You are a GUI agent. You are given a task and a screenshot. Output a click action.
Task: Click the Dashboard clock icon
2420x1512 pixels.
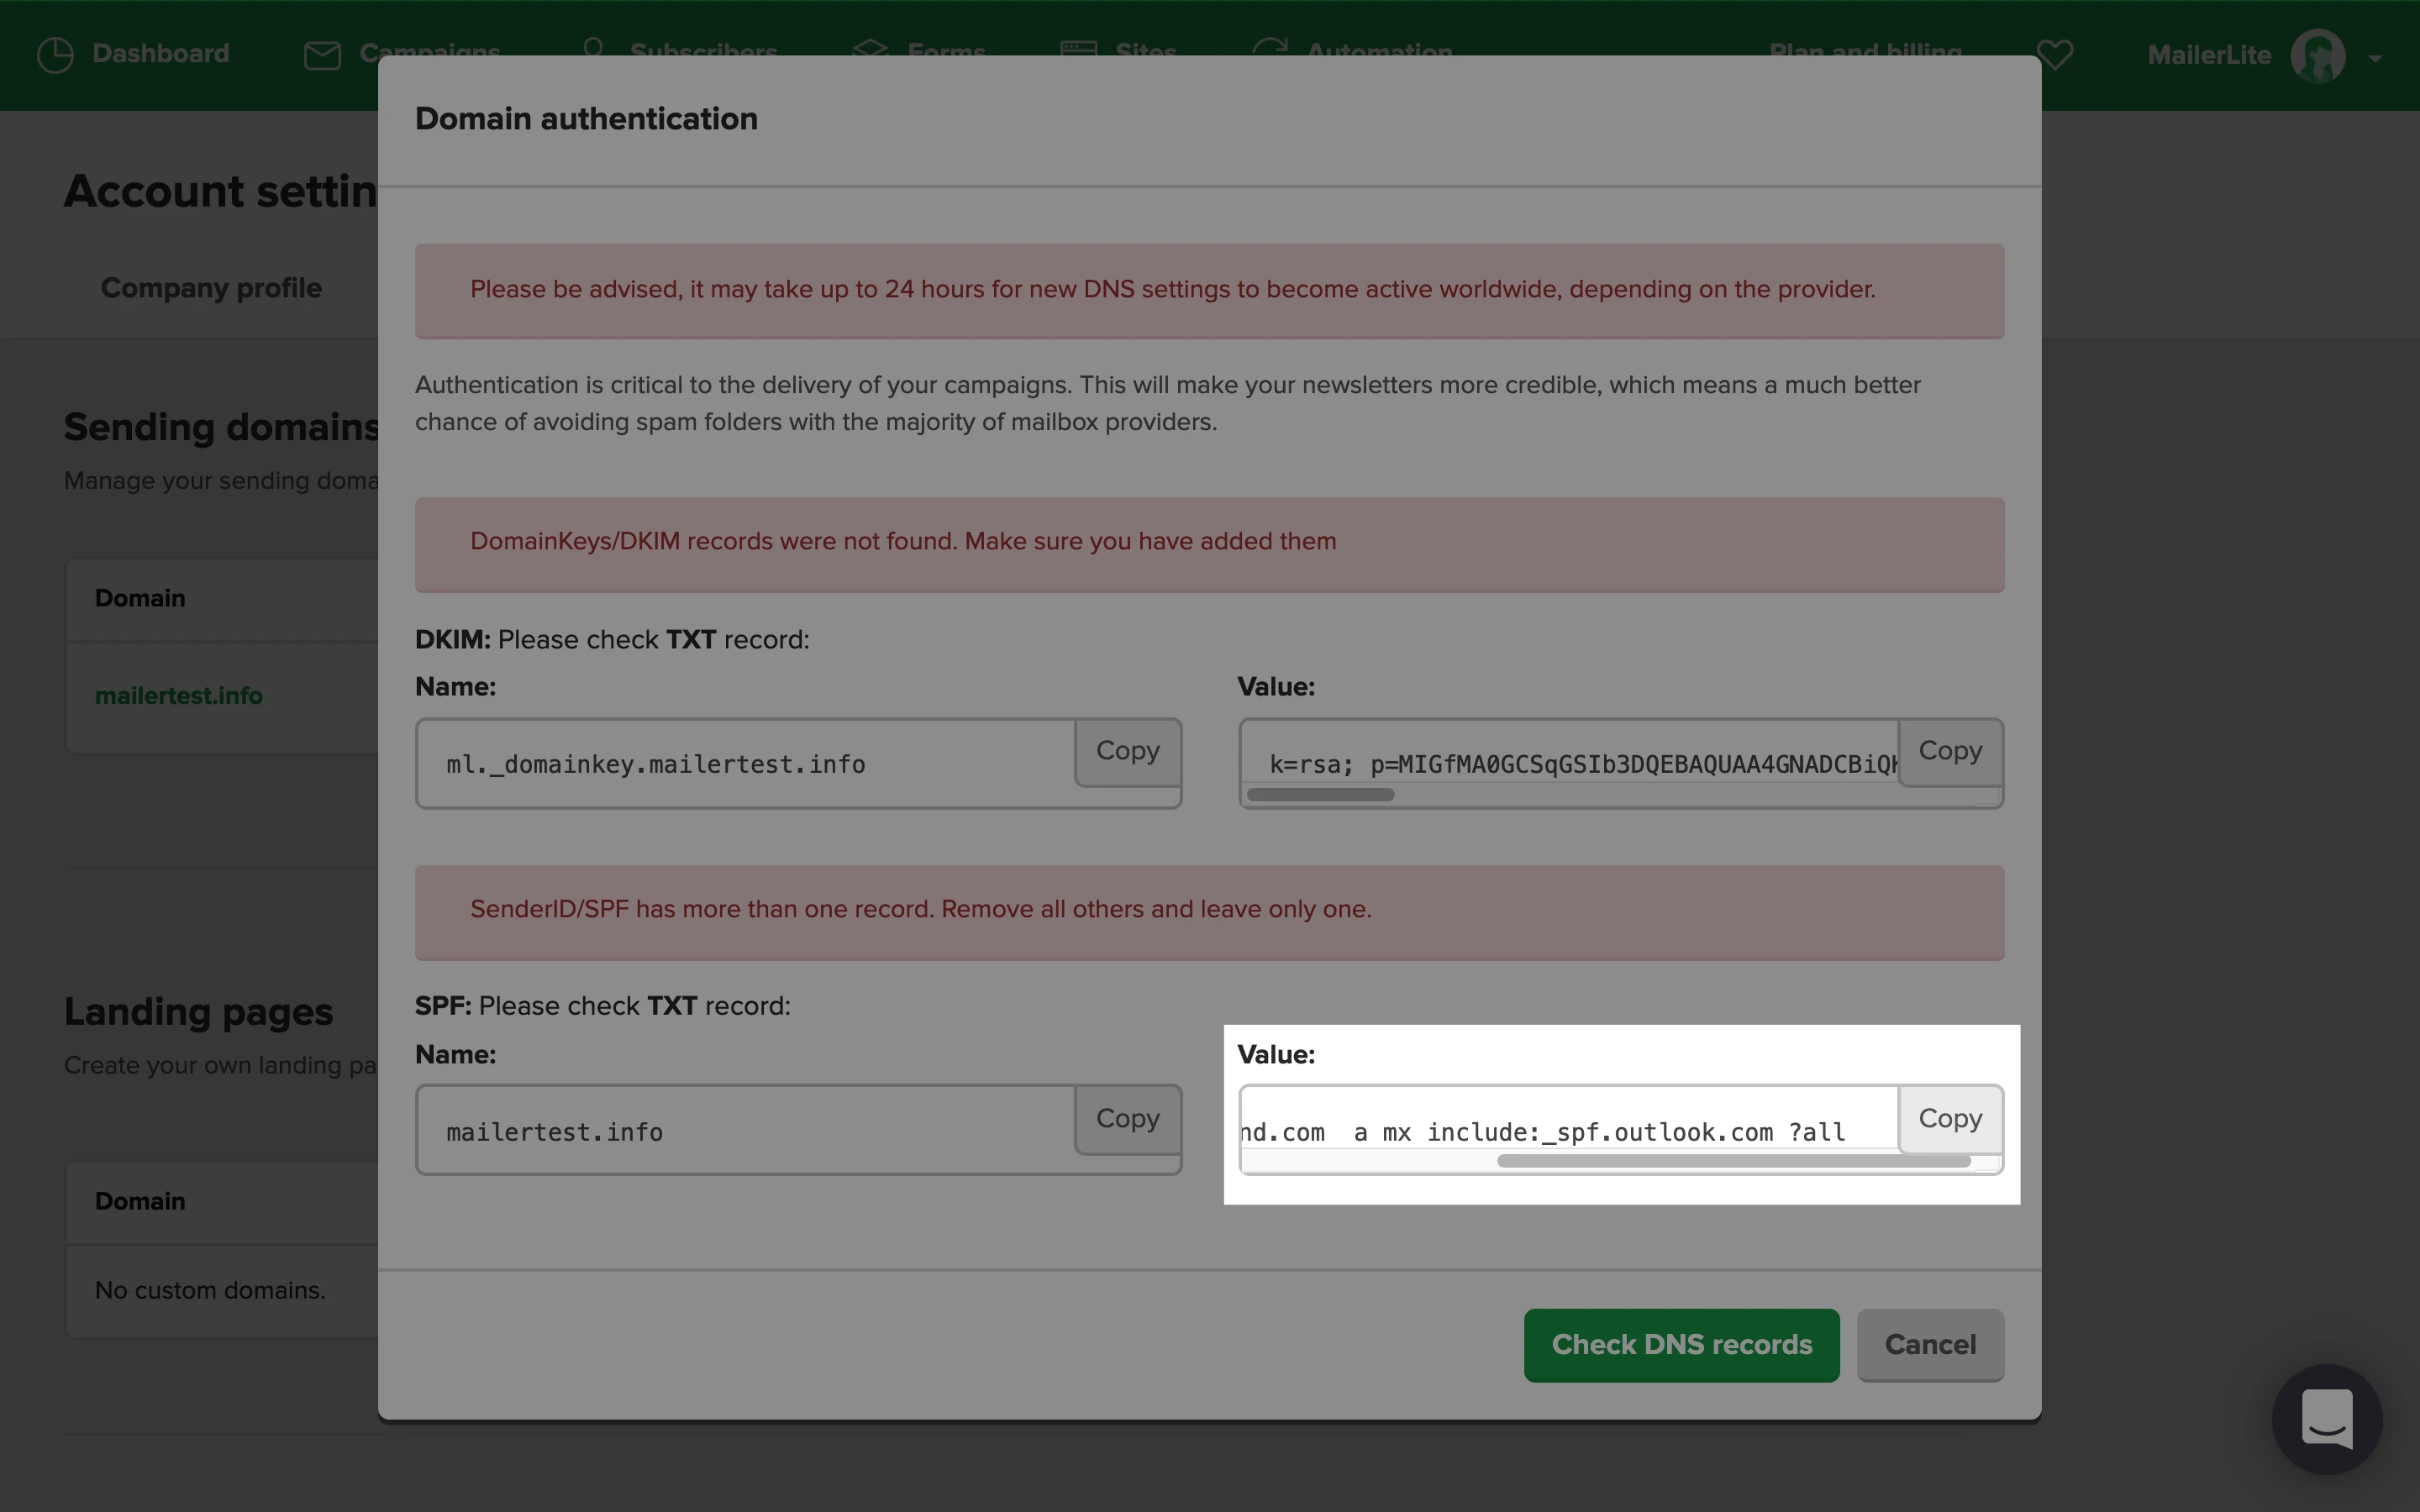point(55,55)
